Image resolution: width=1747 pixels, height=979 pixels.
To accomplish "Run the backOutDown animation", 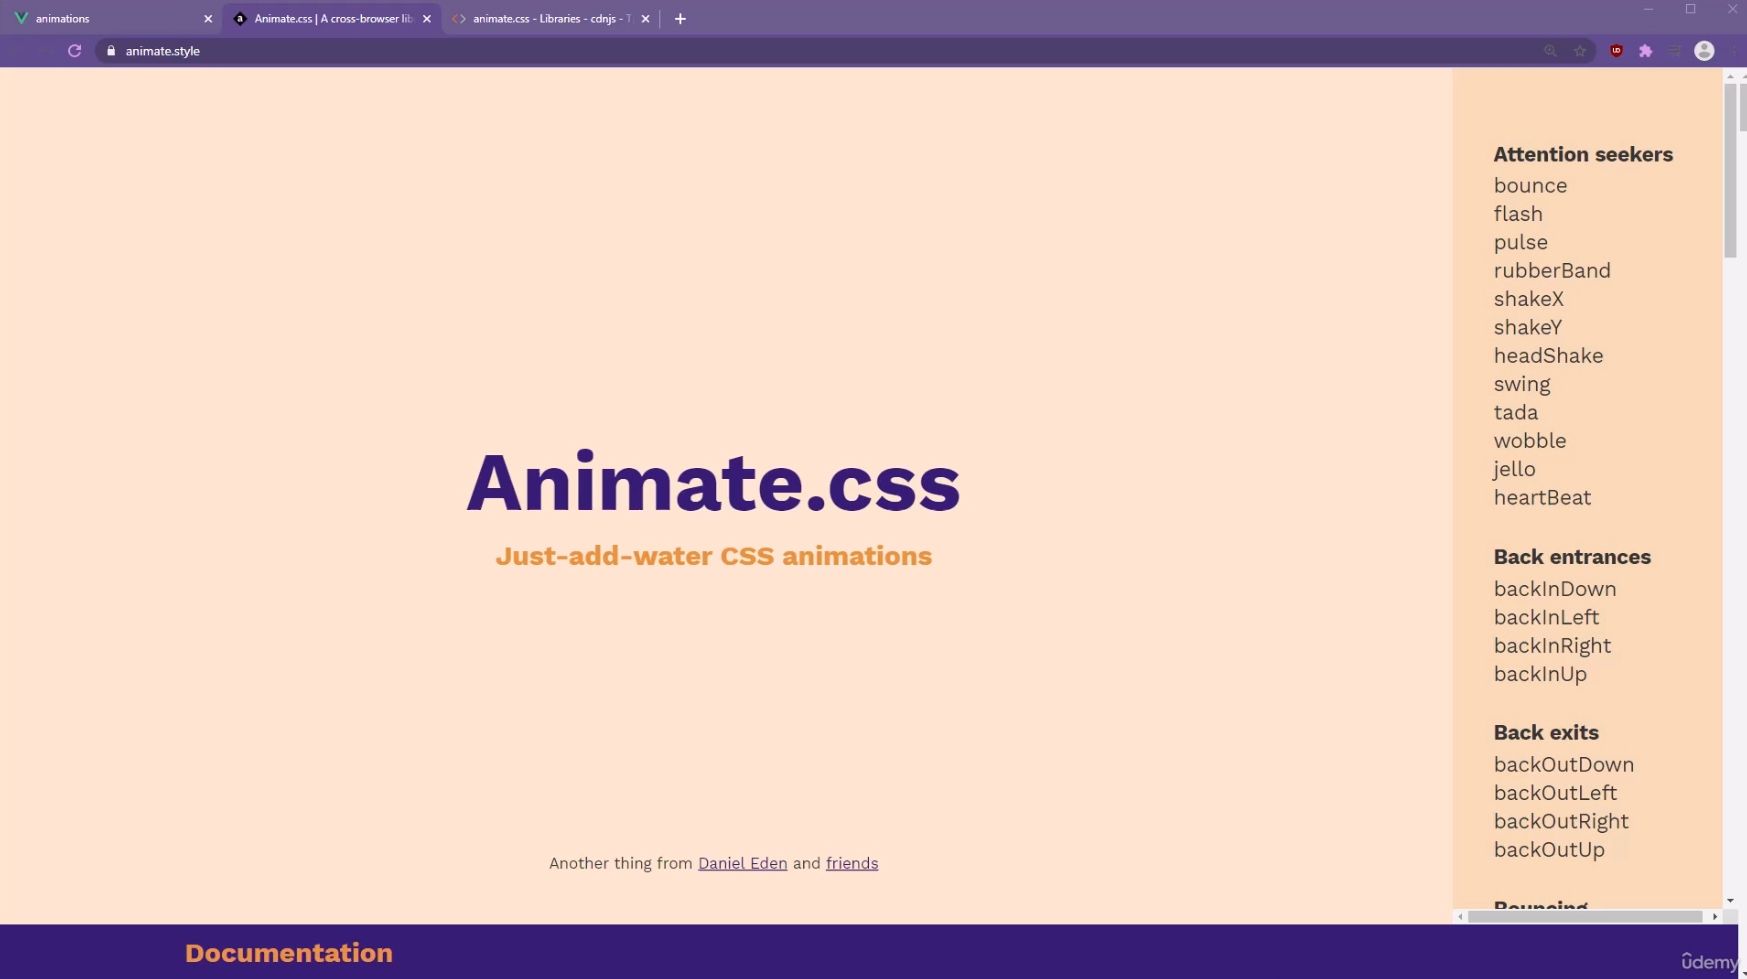I will tap(1564, 764).
